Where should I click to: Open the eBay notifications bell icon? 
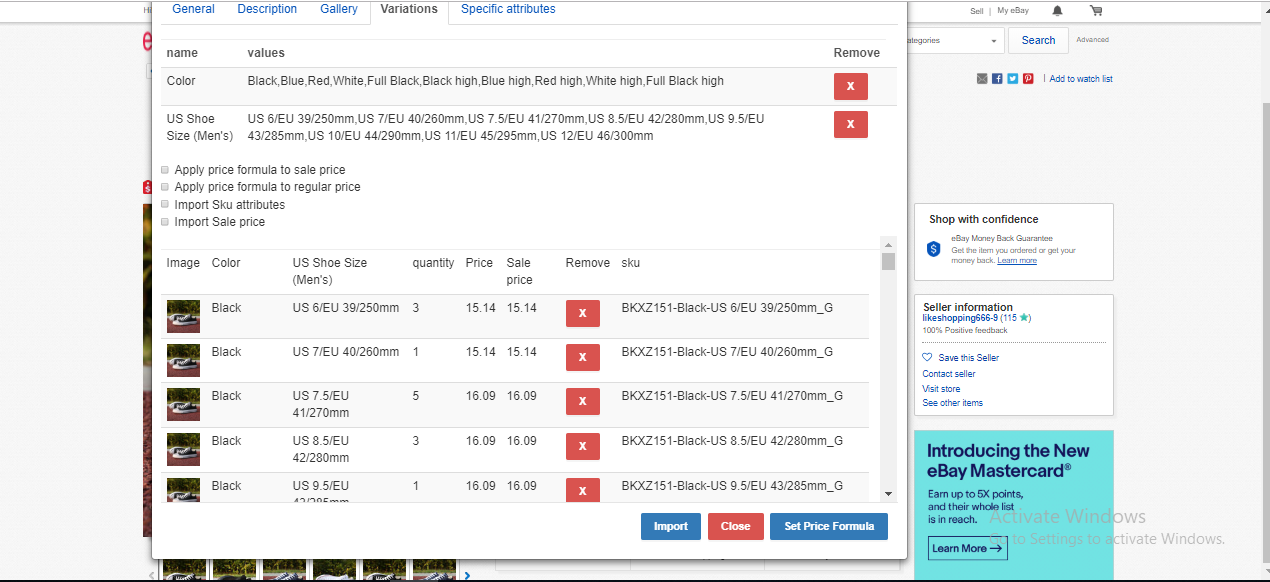[x=1057, y=11]
